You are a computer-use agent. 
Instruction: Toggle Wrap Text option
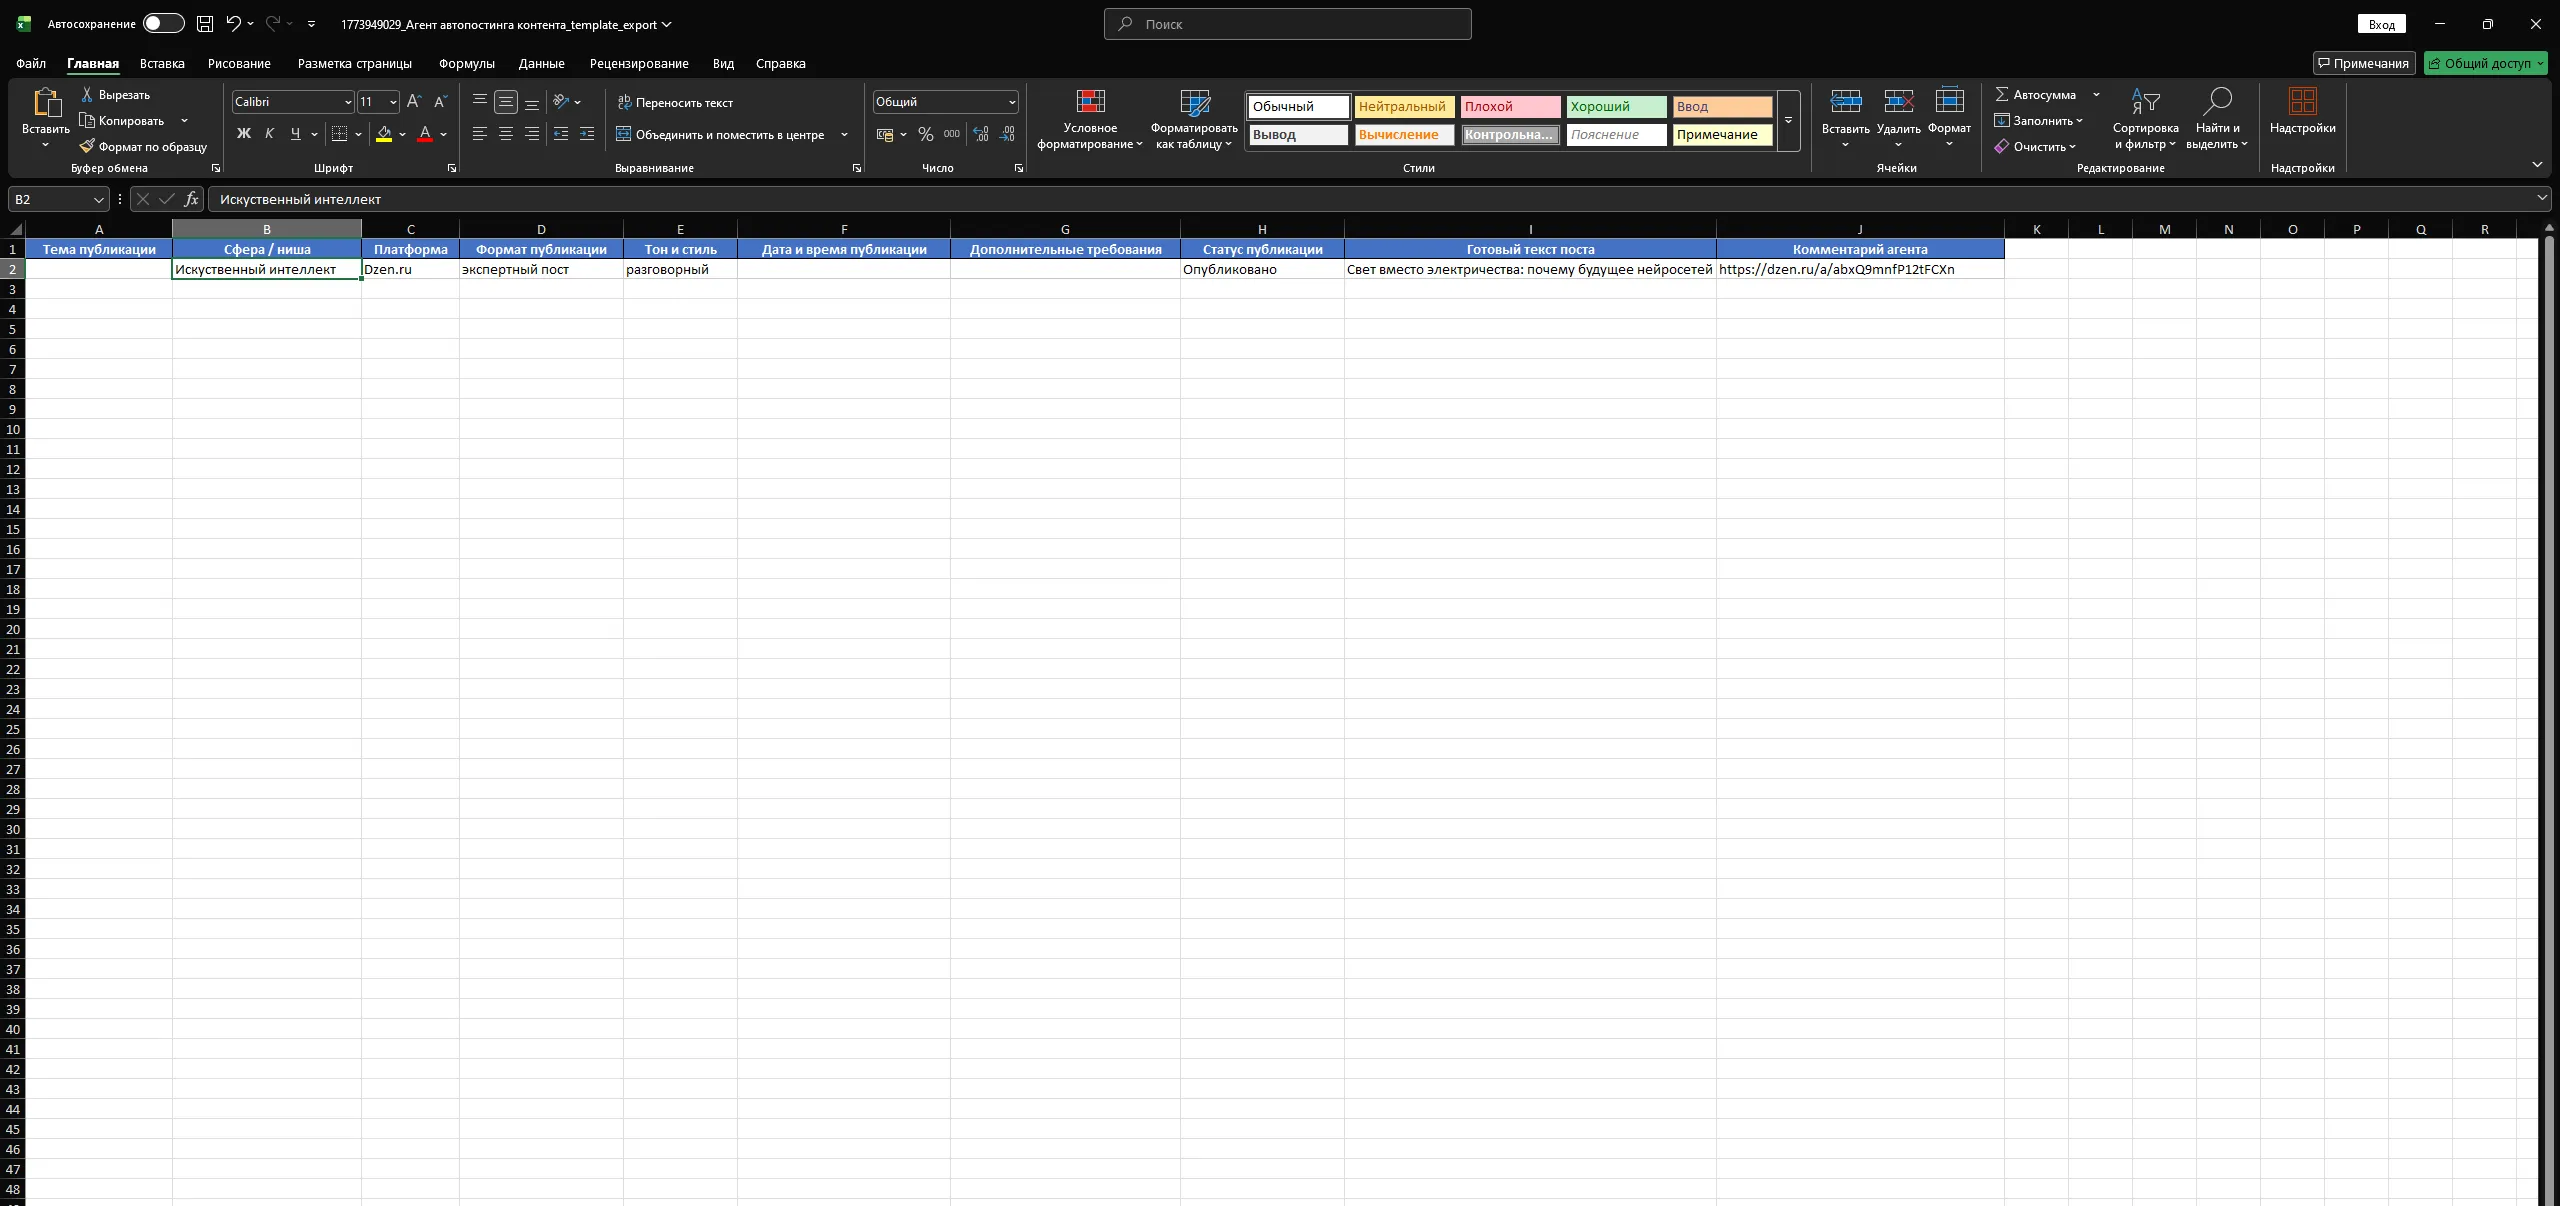pos(675,102)
